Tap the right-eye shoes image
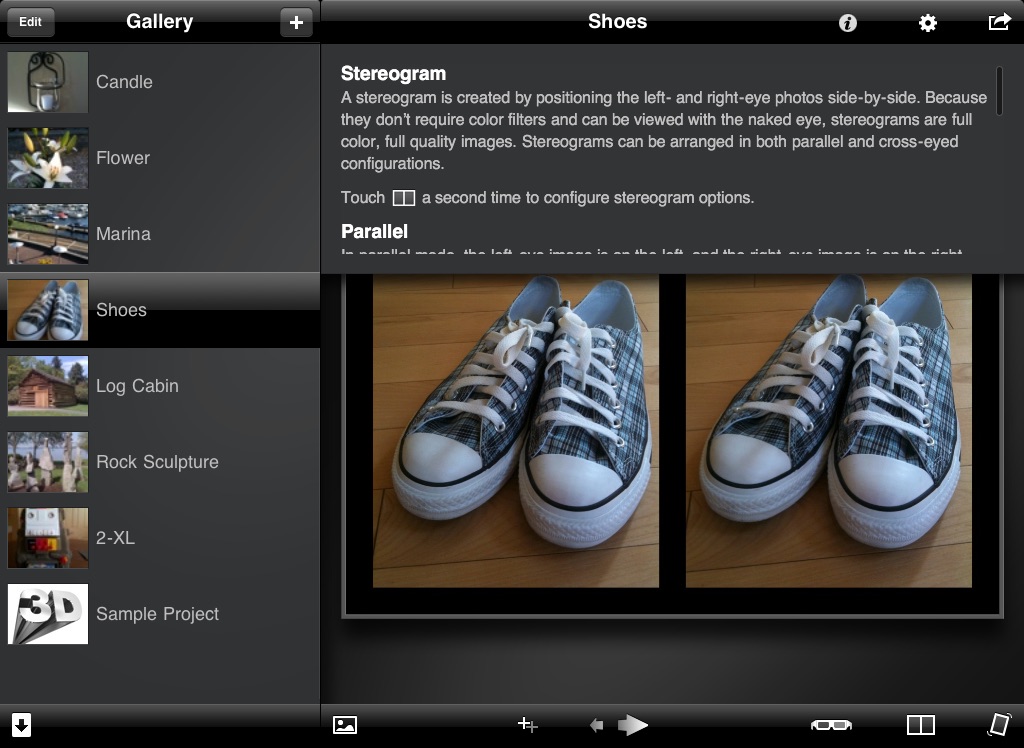The width and height of the screenshot is (1024, 748). pyautogui.click(x=829, y=431)
